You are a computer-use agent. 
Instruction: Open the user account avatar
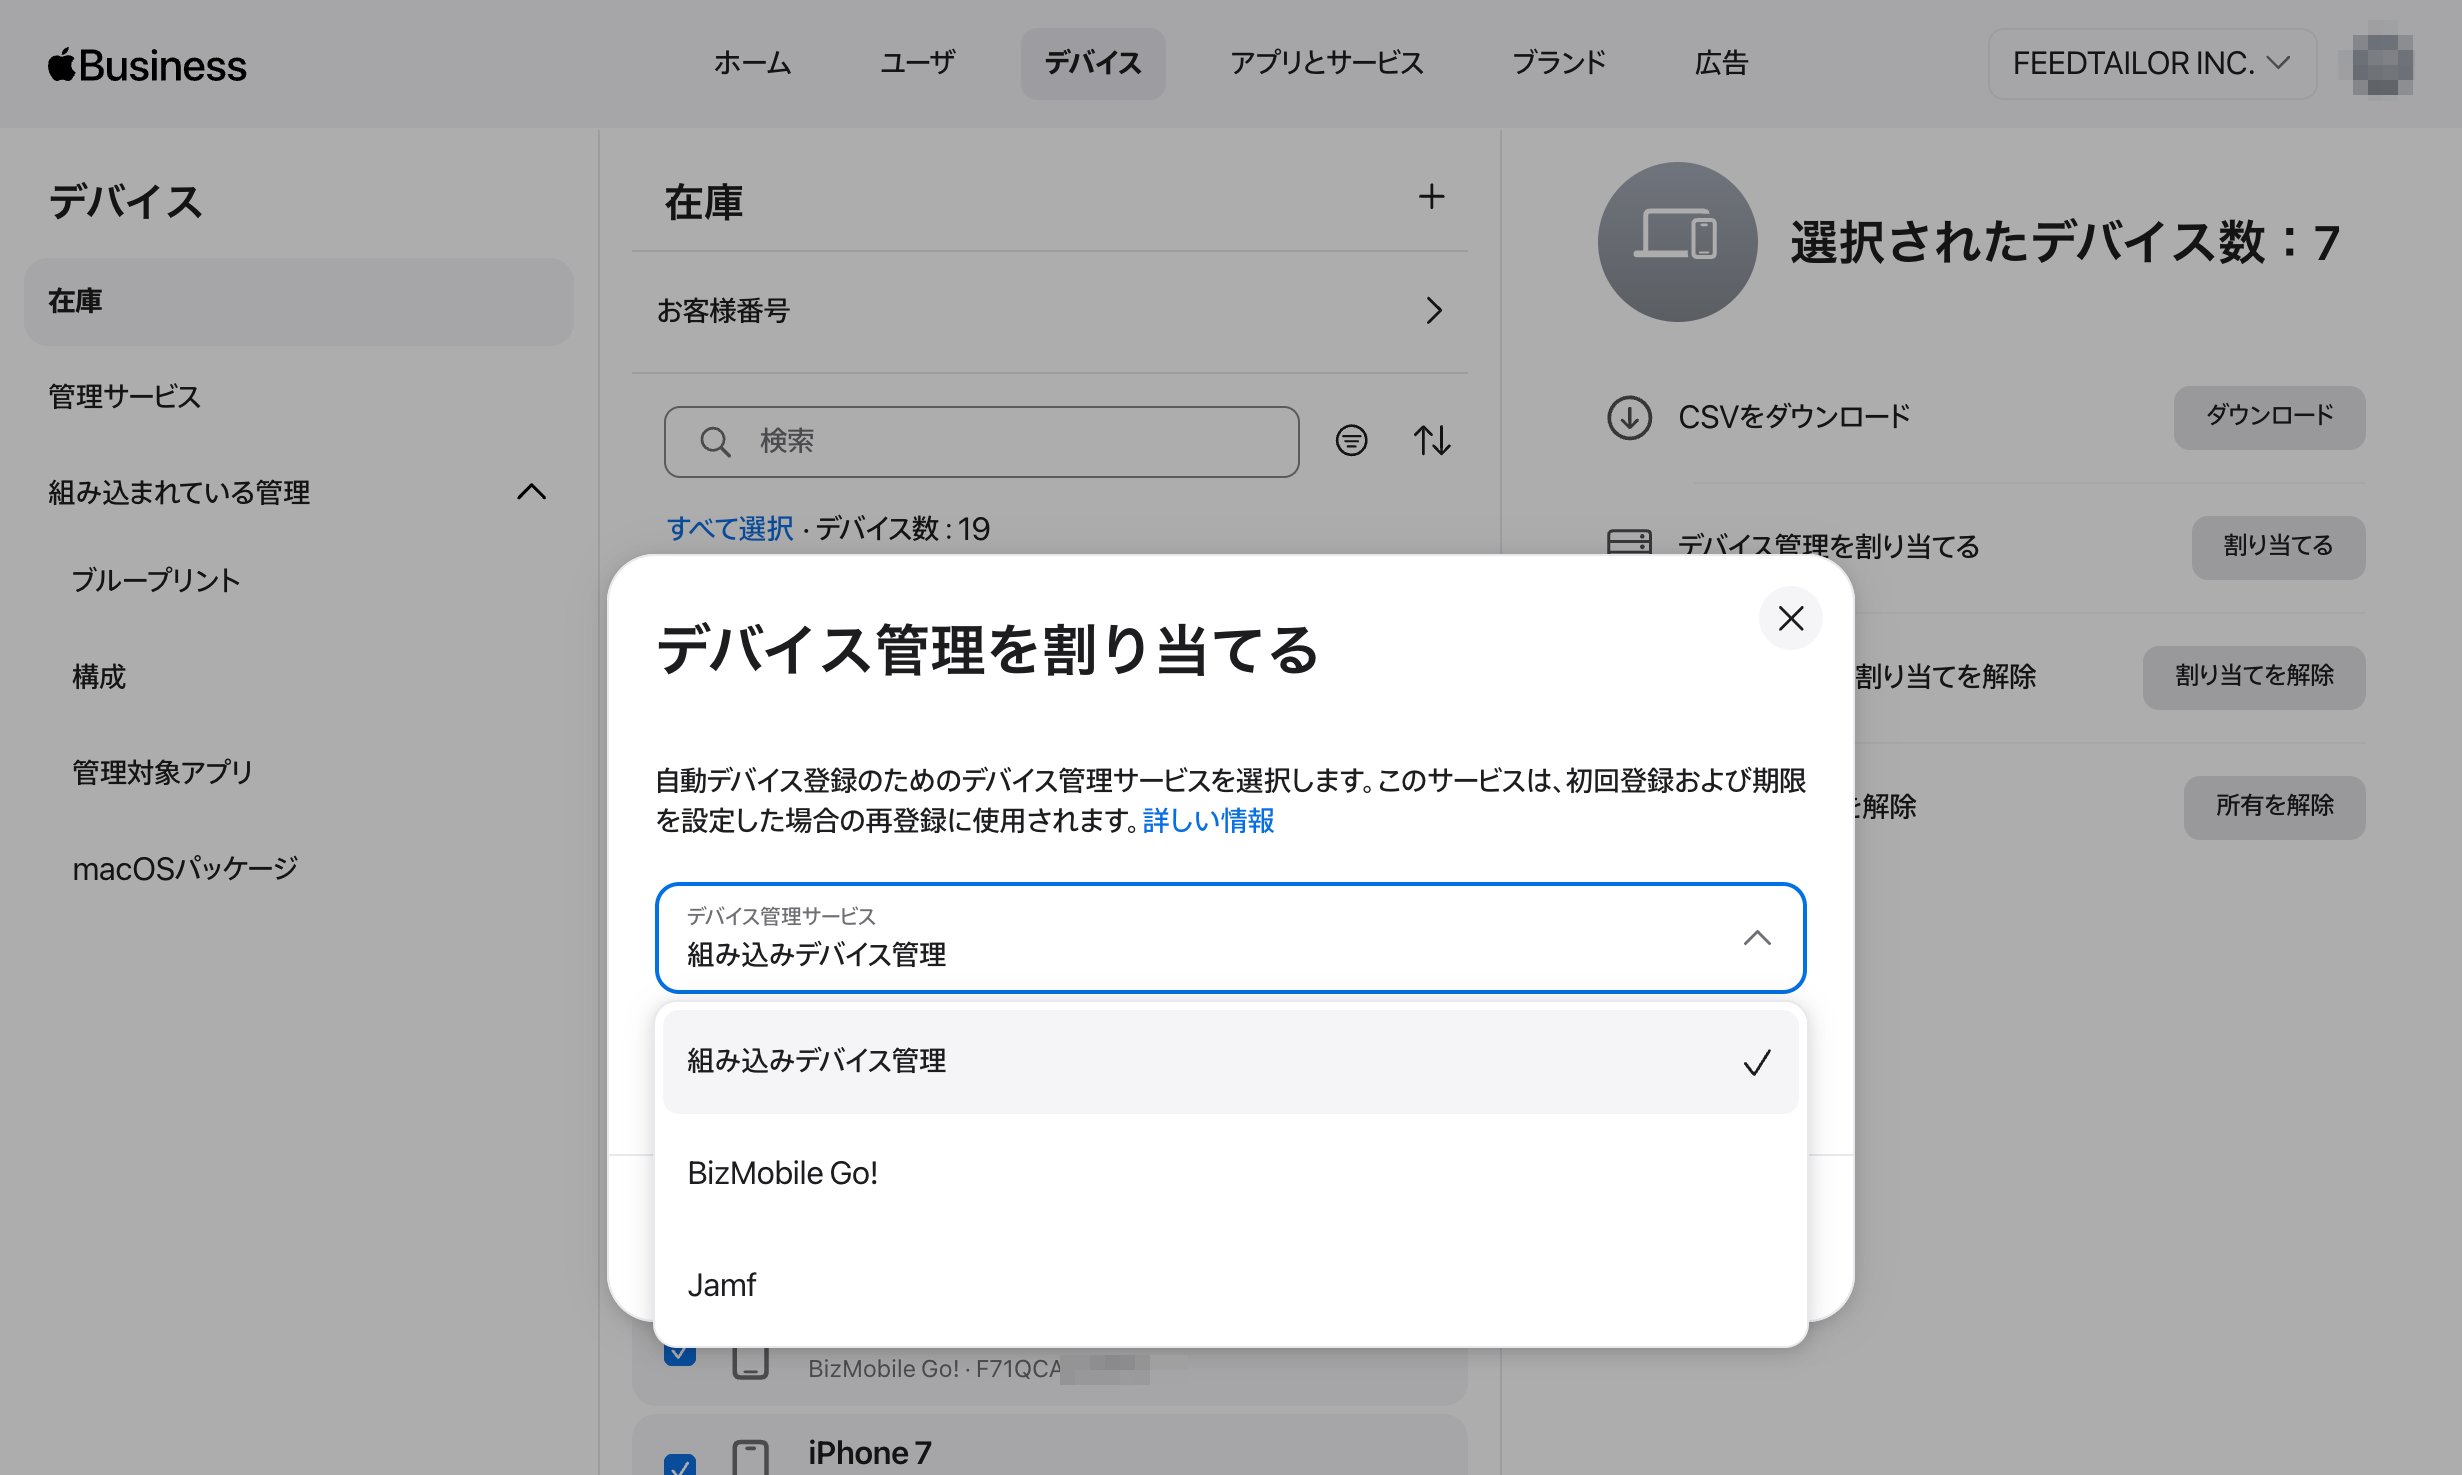coord(2382,64)
